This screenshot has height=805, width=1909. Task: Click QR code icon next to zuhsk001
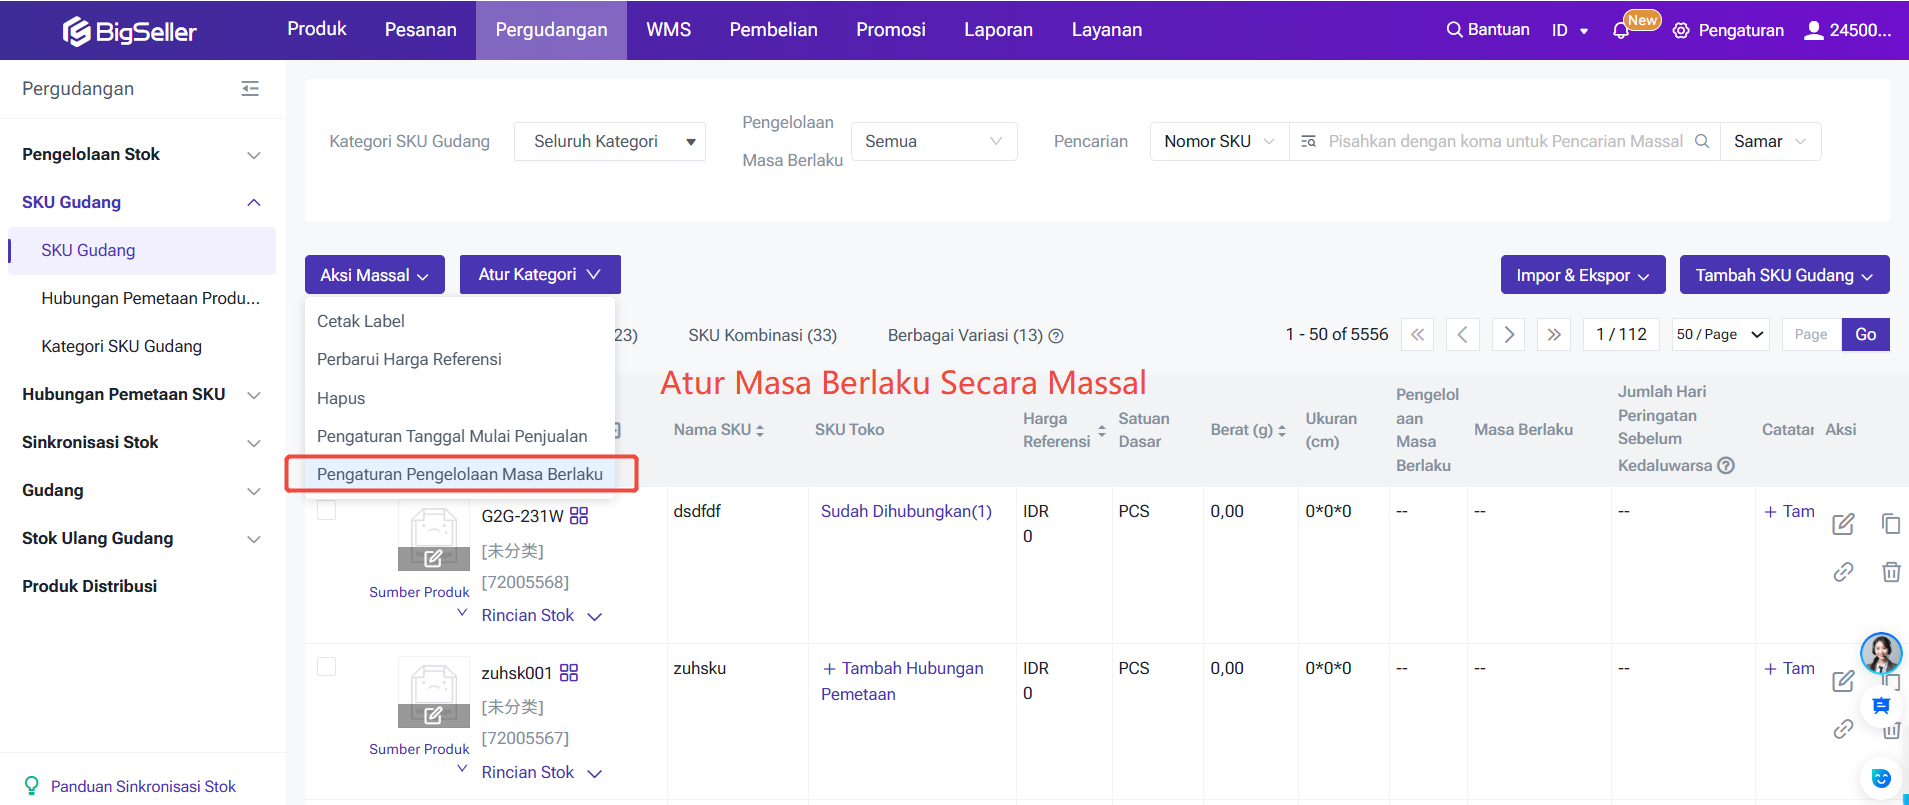[569, 673]
